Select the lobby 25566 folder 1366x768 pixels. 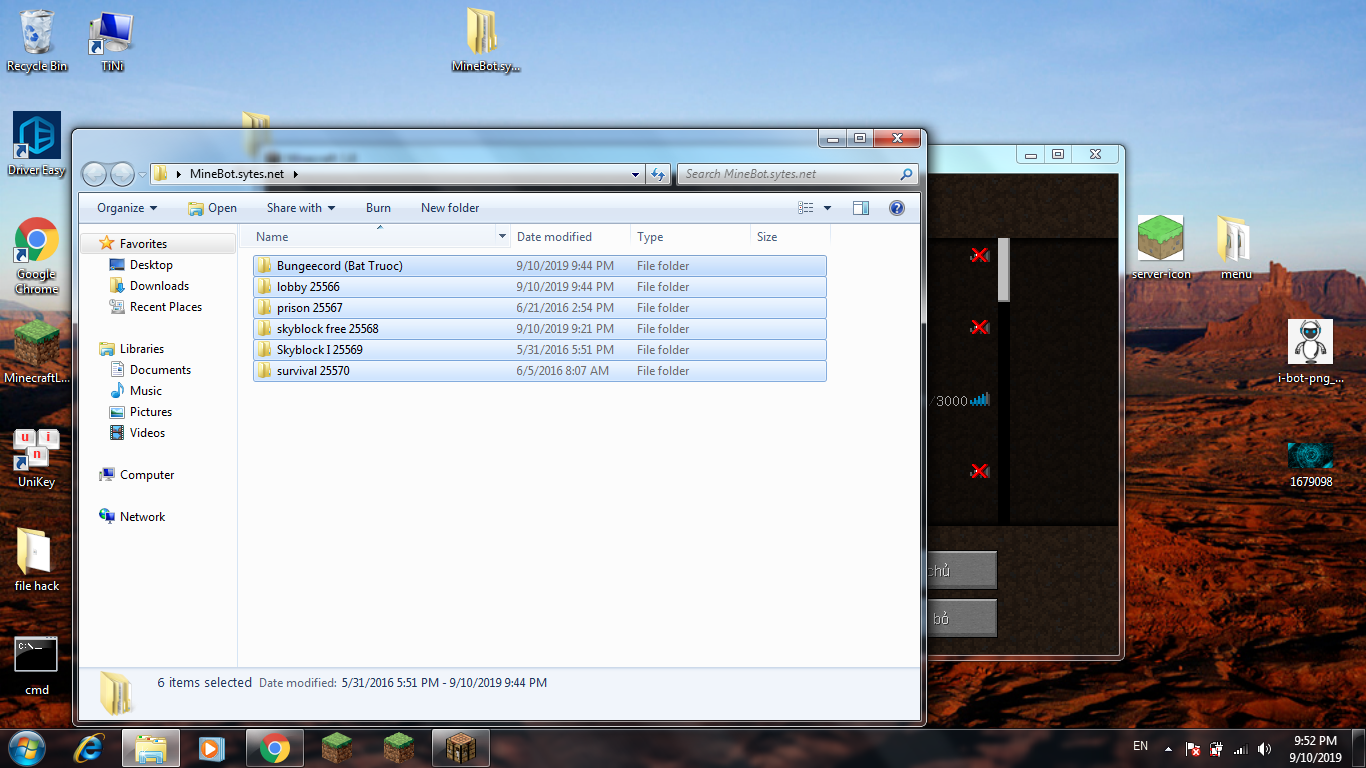pyautogui.click(x=540, y=287)
